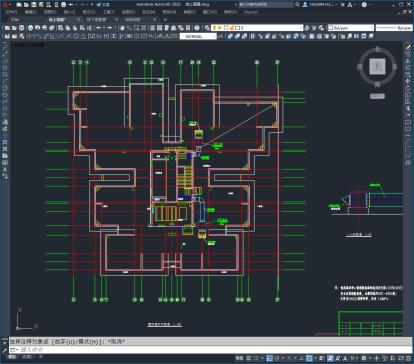Click the Plot icon in standard toolbar

31,28
